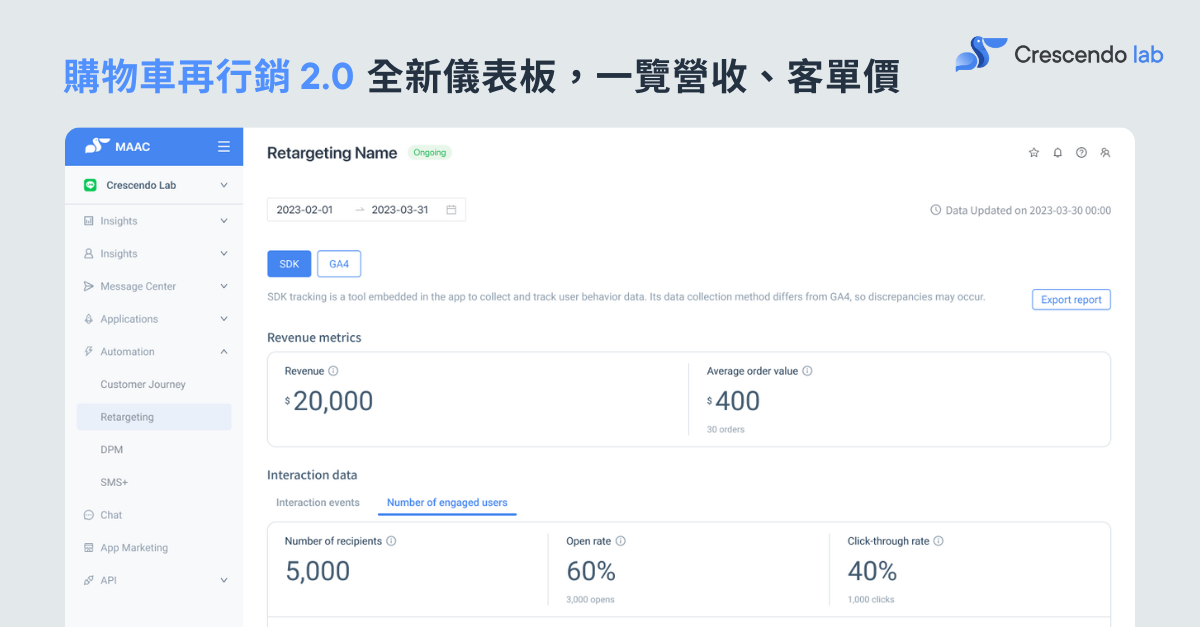Click the start date 2023-02-01 field

(x=305, y=210)
